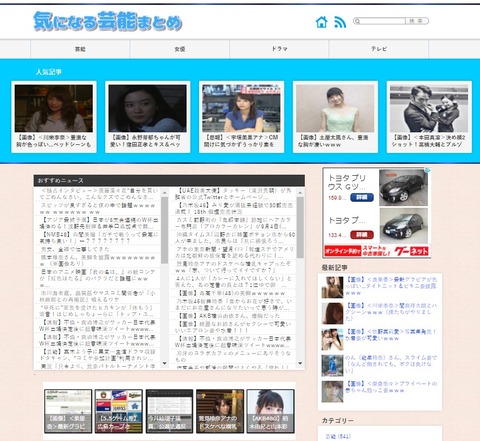Screen dimensions: 480x441
Task: Open the latest article プライベートの赤ちゃん抱っこ姿
Action: [391, 387]
